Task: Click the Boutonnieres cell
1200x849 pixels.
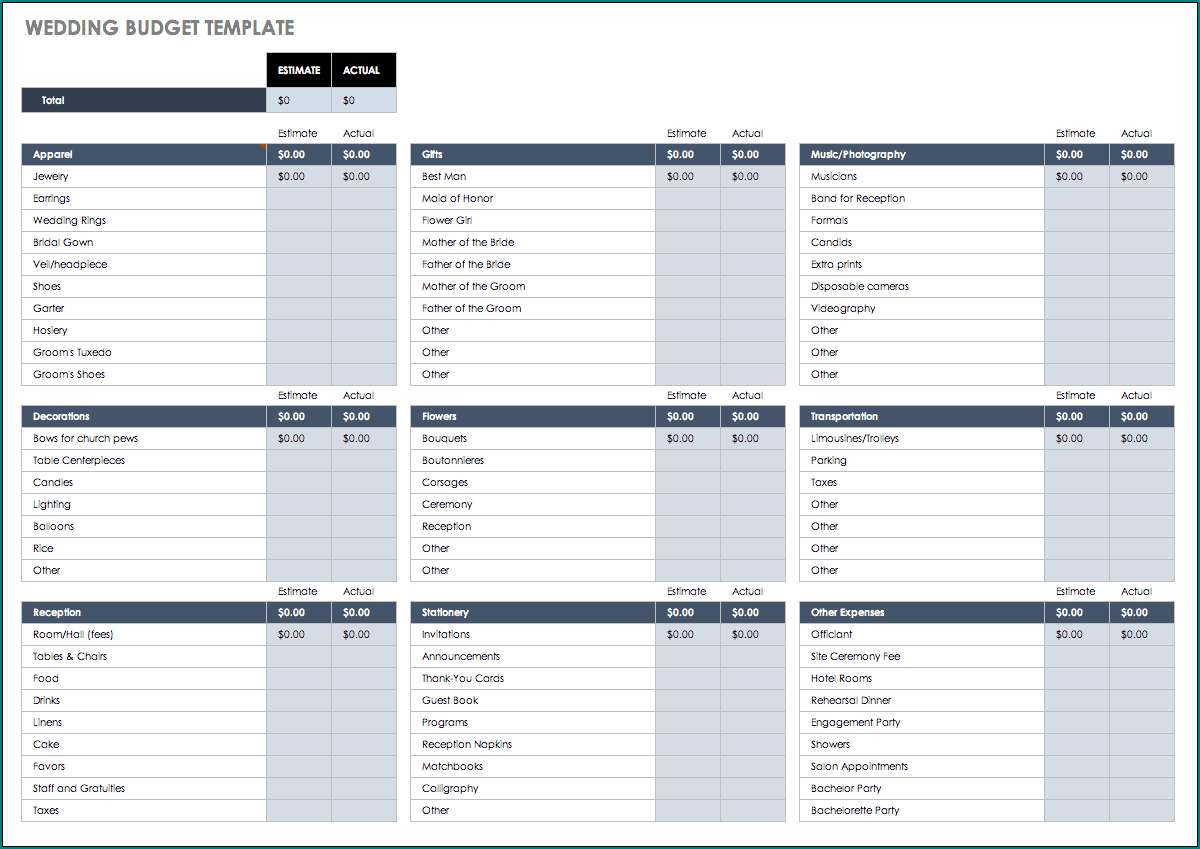Action: point(533,461)
